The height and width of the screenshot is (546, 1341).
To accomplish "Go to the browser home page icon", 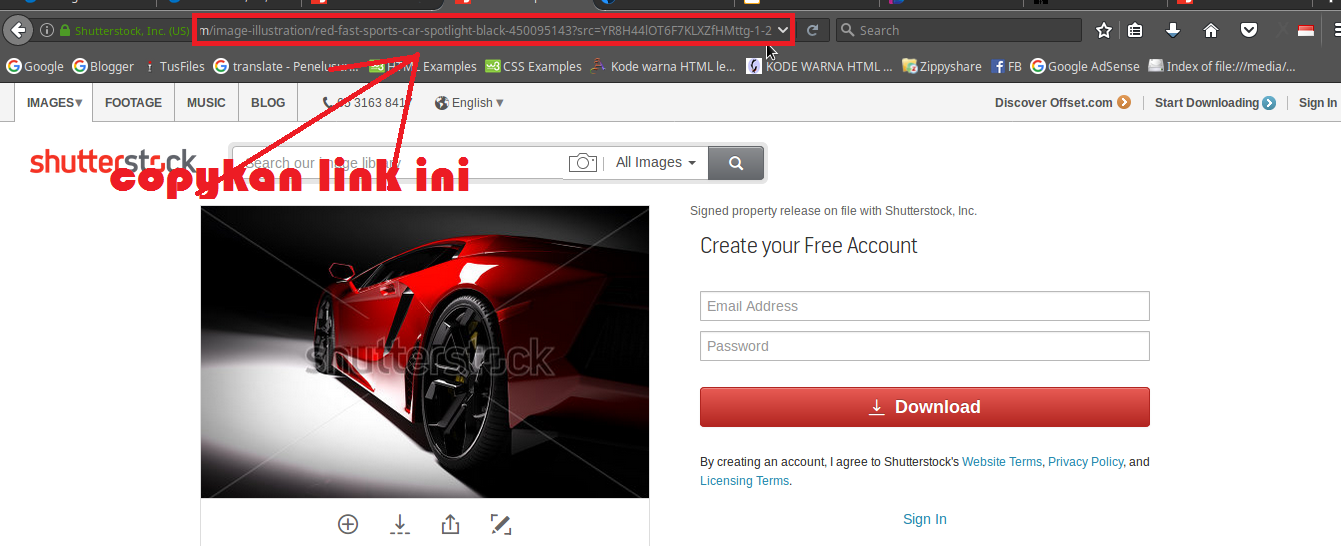I will click(x=1211, y=31).
